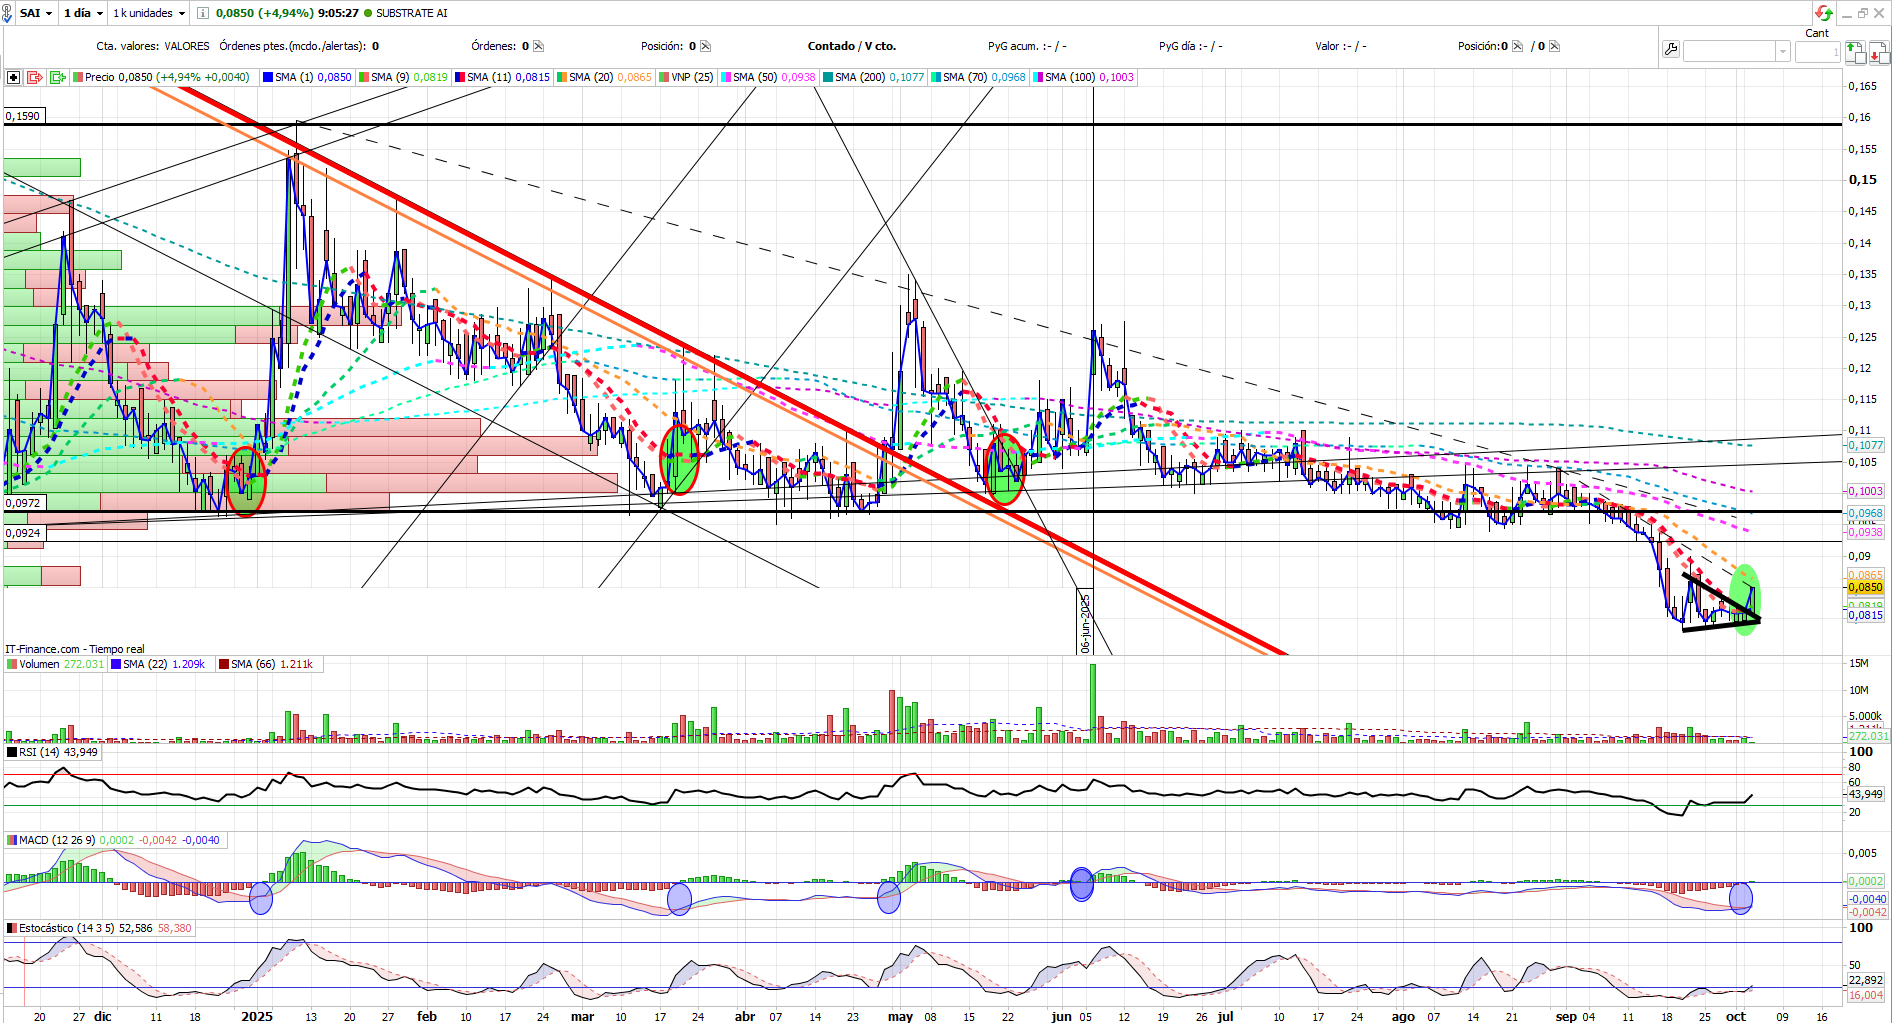Click the blue SMA (1) color swatch
This screenshot has height=1023, width=1892.
[268, 77]
